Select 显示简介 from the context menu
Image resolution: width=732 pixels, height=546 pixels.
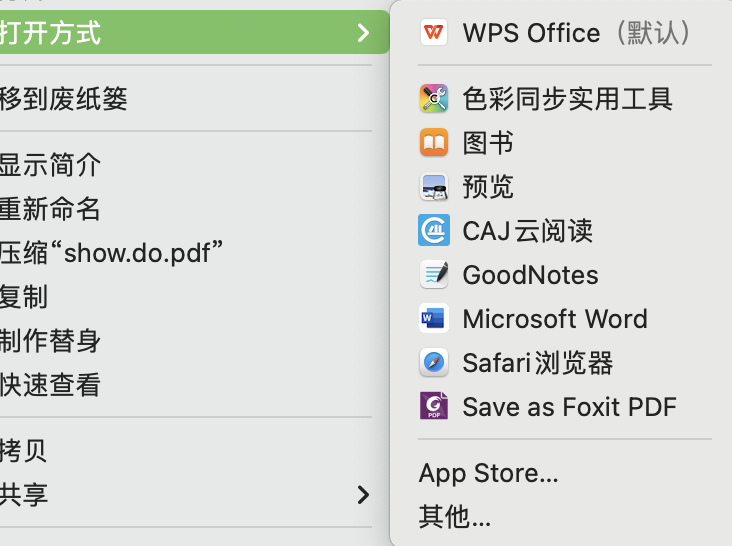[x=51, y=165]
